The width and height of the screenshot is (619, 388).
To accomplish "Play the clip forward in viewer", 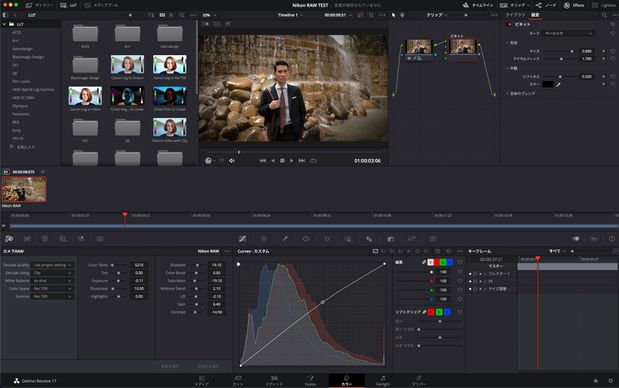I will [291, 161].
